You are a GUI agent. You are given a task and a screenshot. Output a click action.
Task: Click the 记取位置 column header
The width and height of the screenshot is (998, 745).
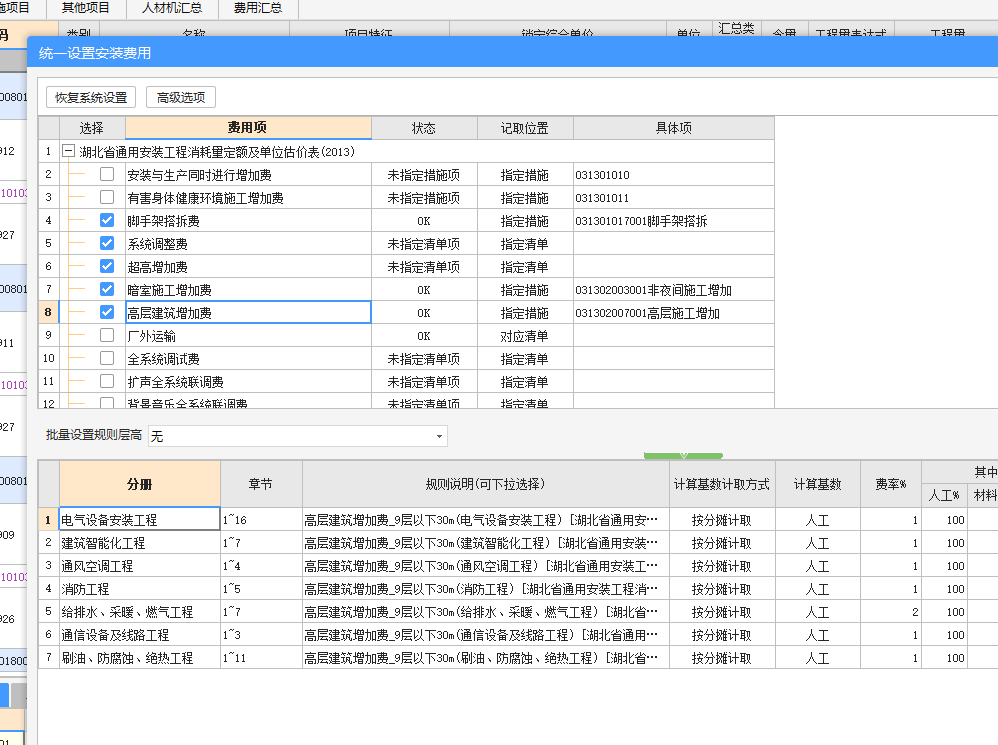tap(524, 128)
